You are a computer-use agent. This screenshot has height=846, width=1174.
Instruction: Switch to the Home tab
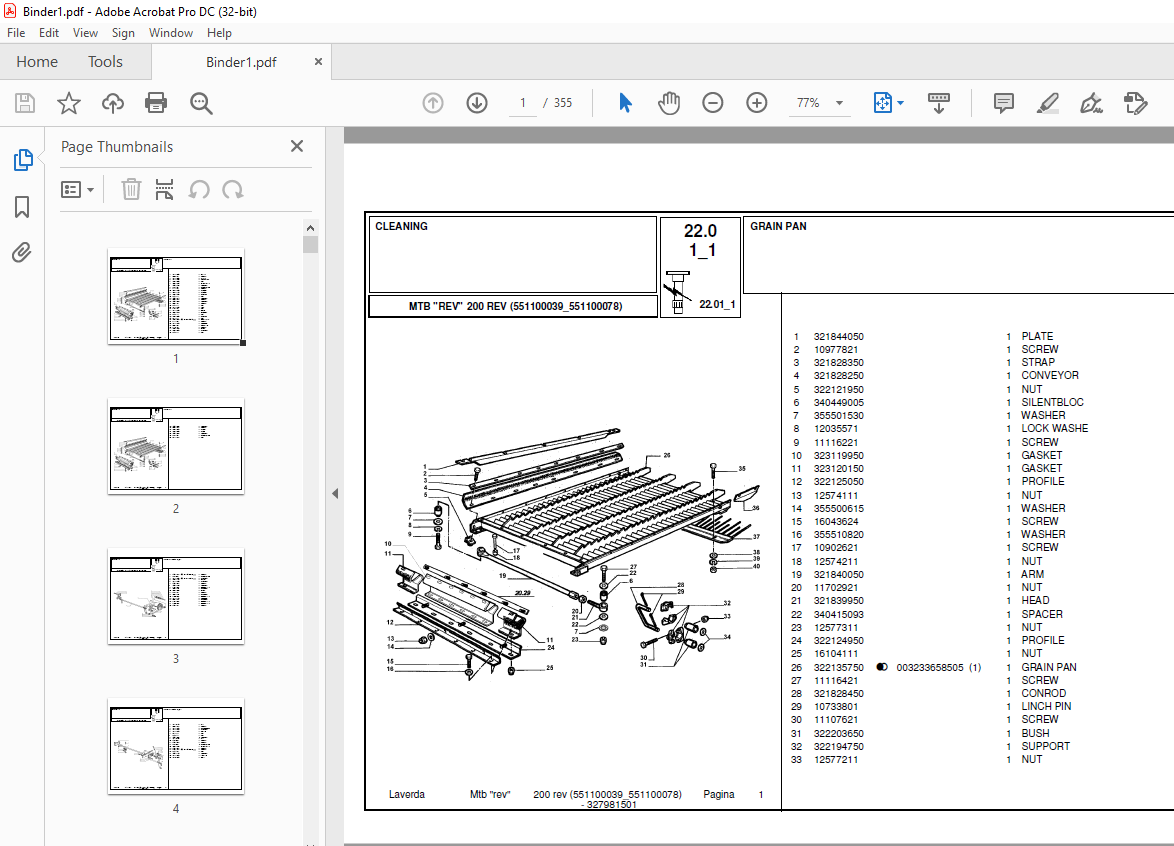(x=37, y=61)
